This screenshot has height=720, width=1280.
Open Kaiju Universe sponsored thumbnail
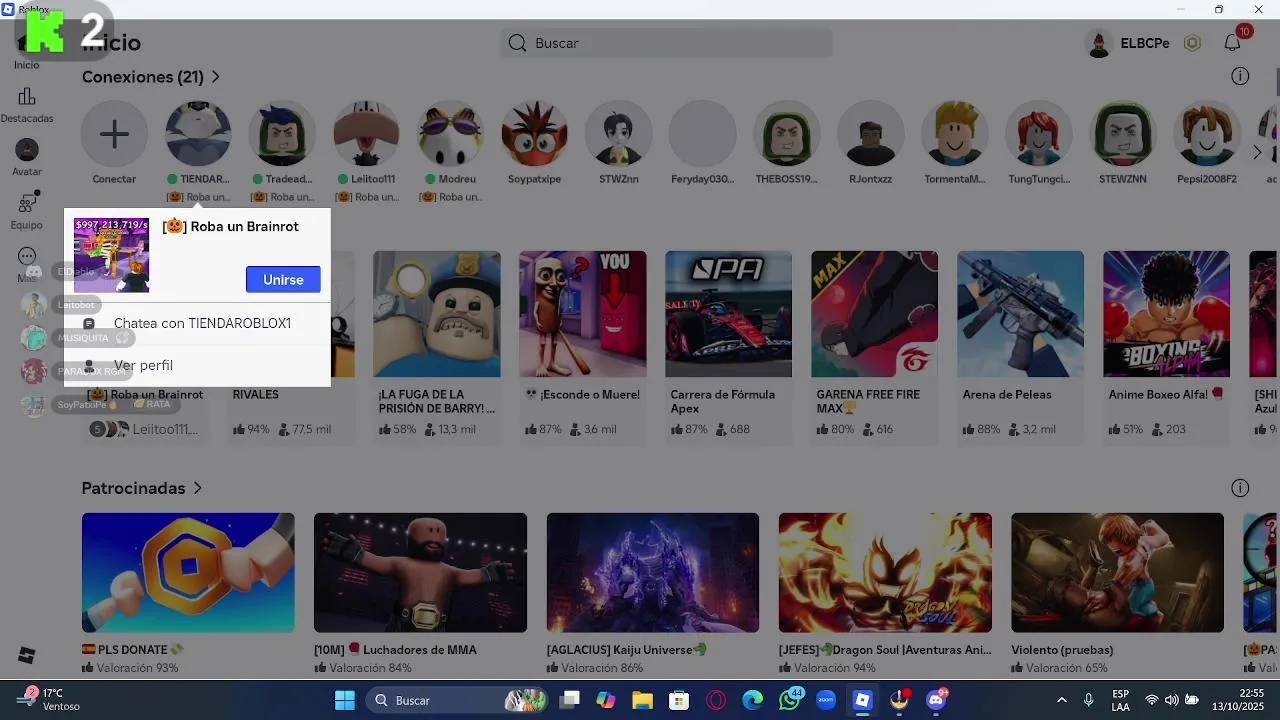click(653, 573)
